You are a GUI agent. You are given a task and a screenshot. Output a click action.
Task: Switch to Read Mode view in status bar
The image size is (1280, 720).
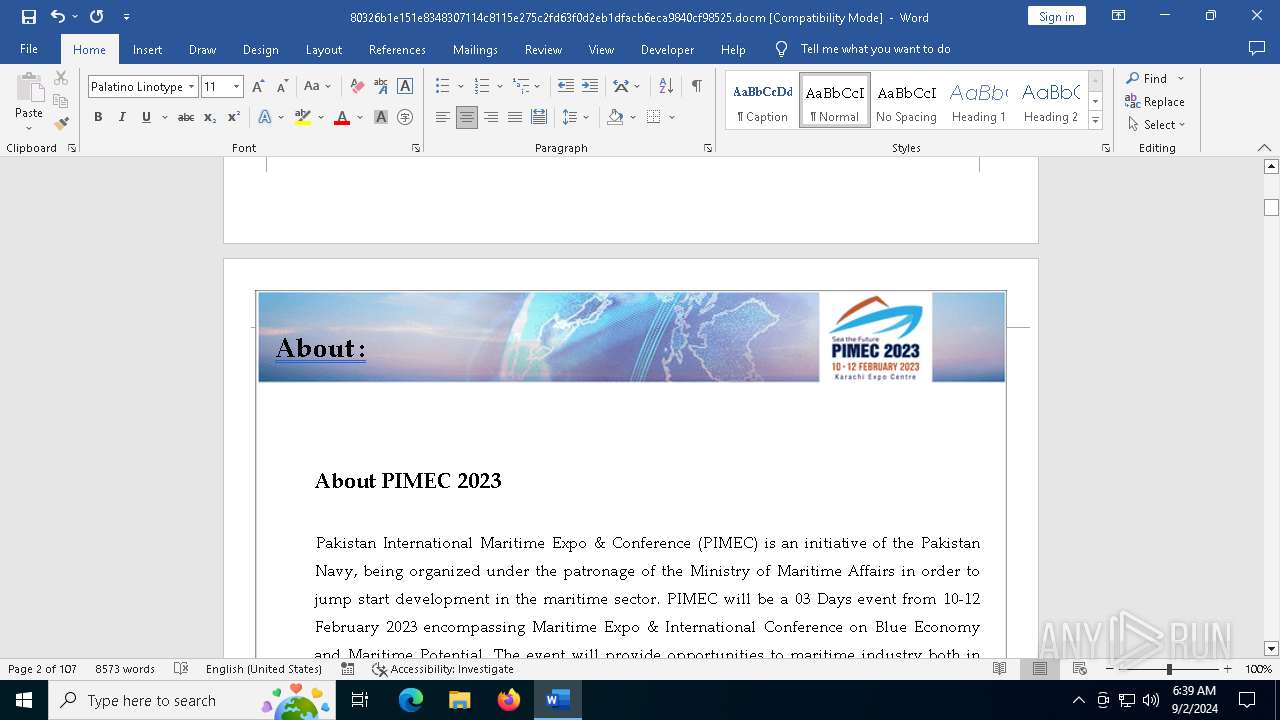point(1000,669)
